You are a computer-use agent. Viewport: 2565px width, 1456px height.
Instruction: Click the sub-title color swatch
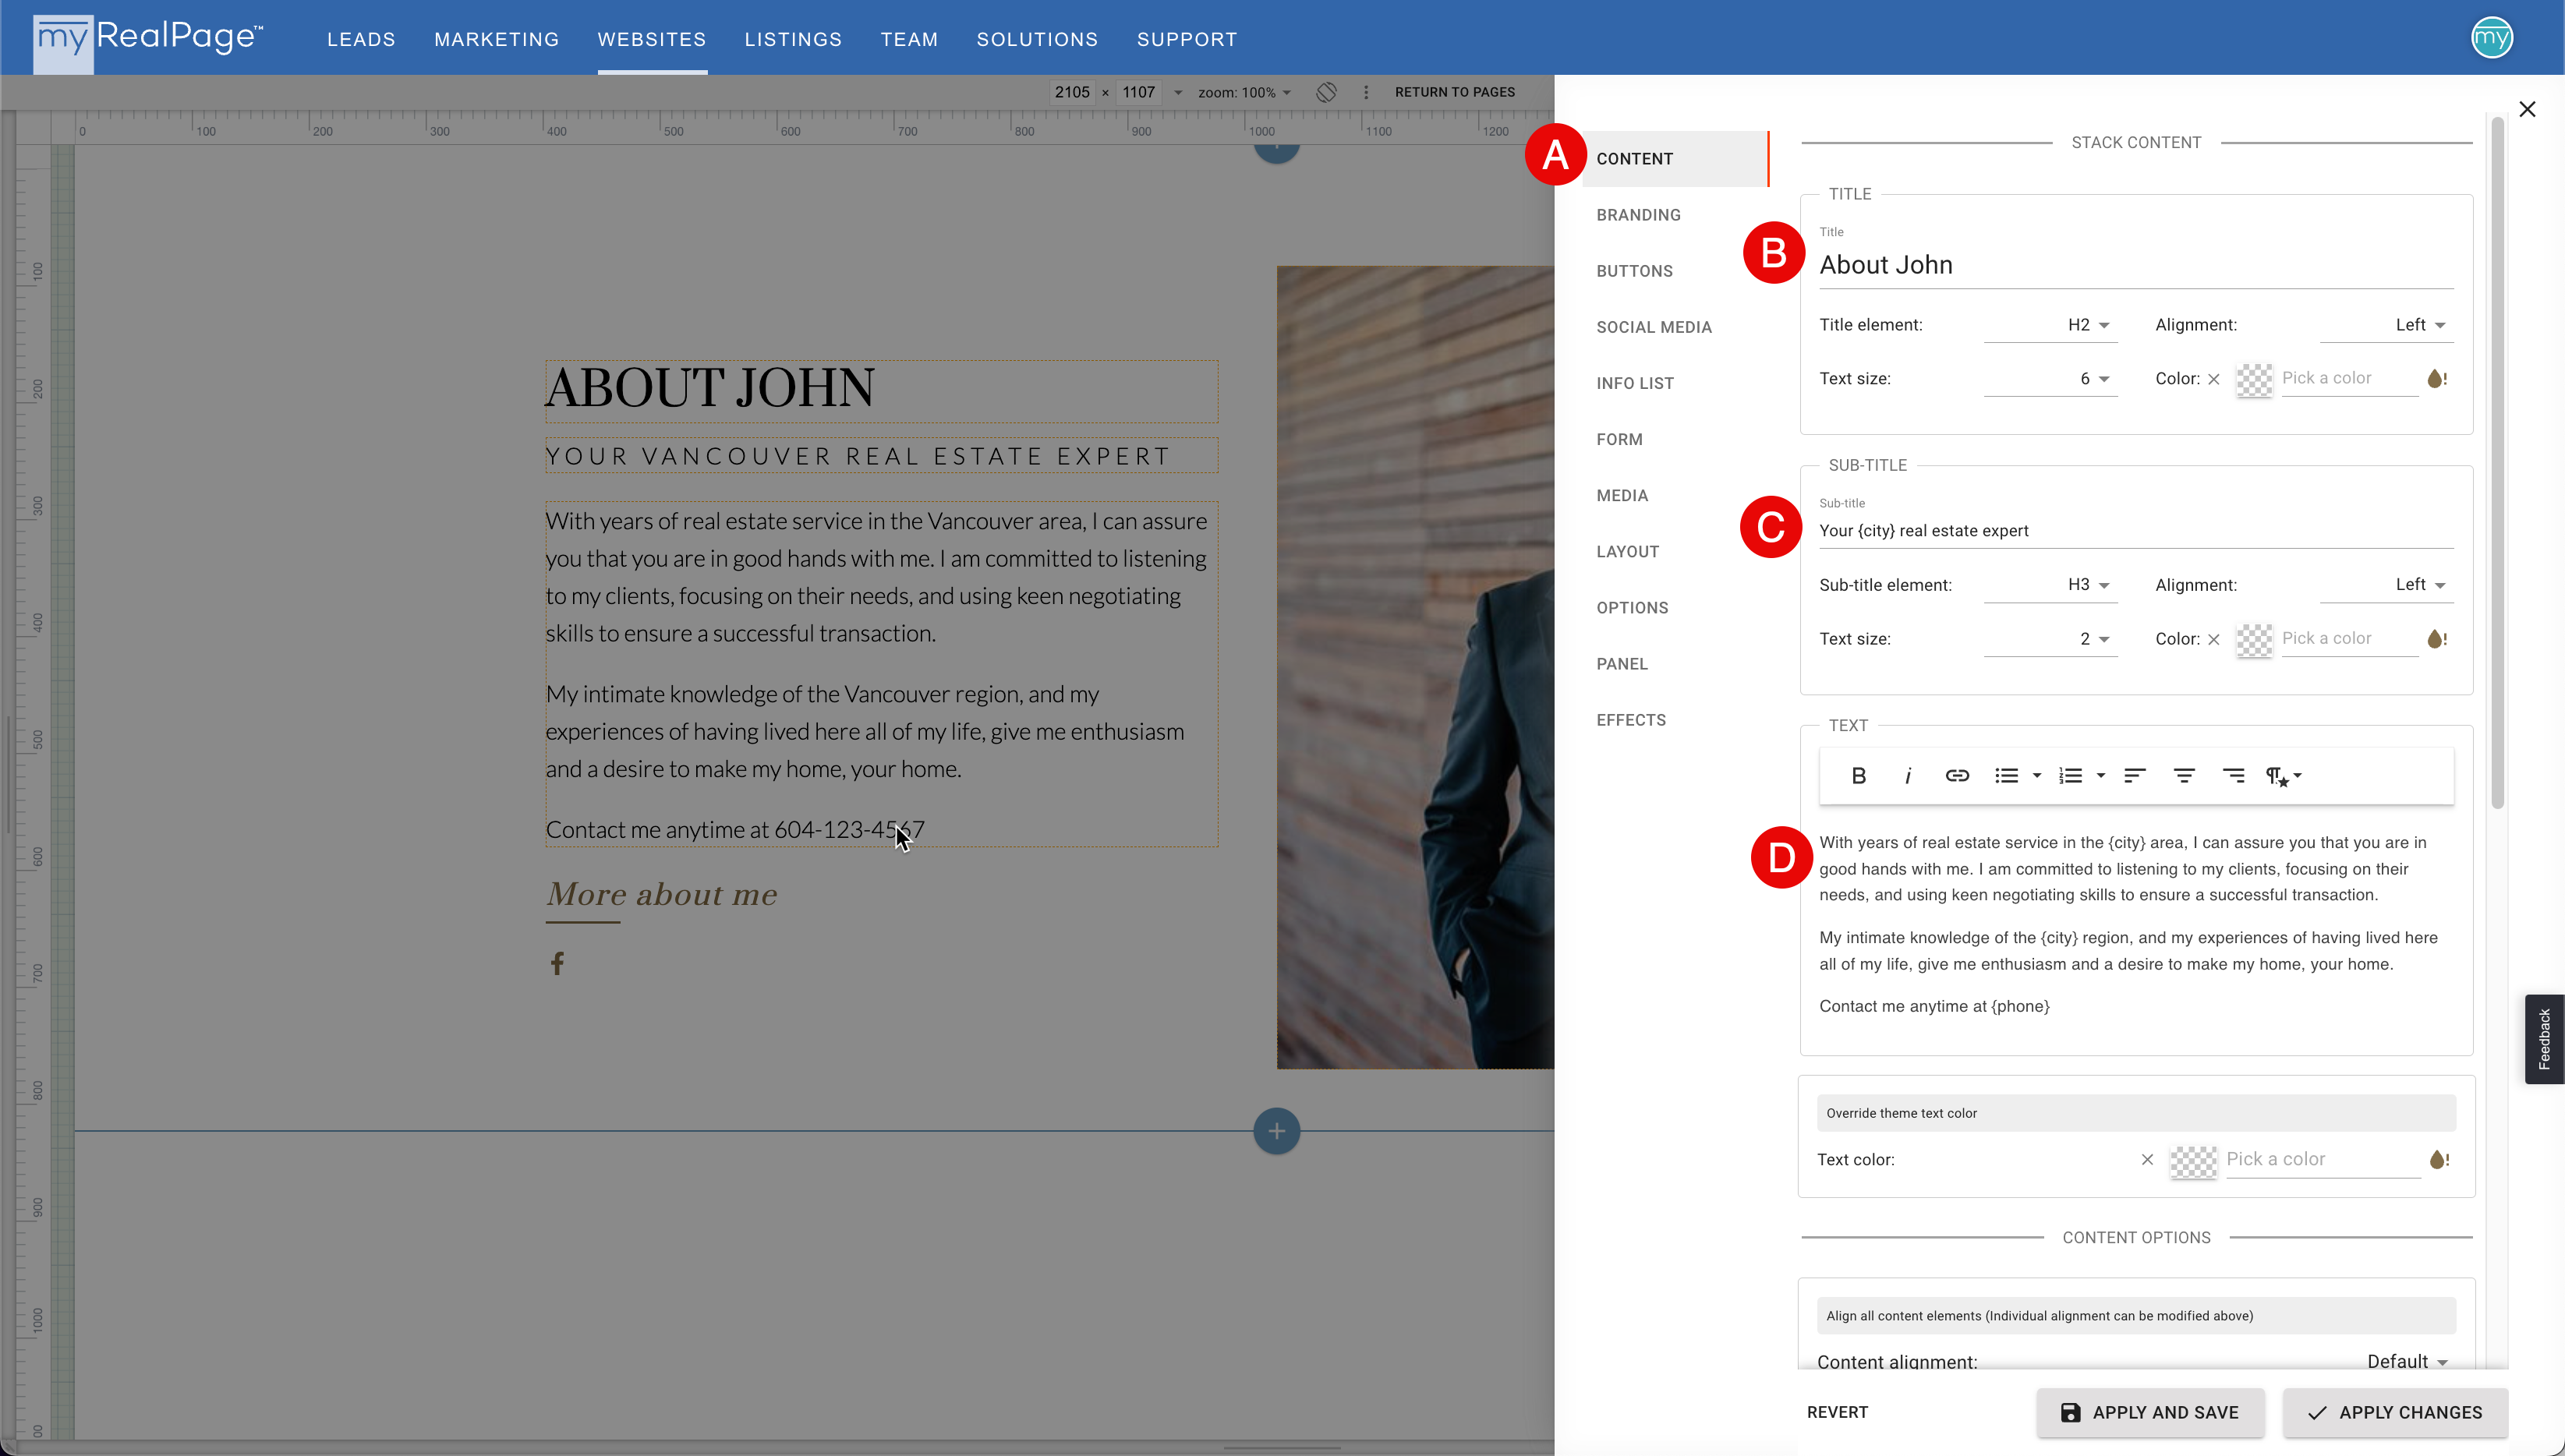(2254, 639)
